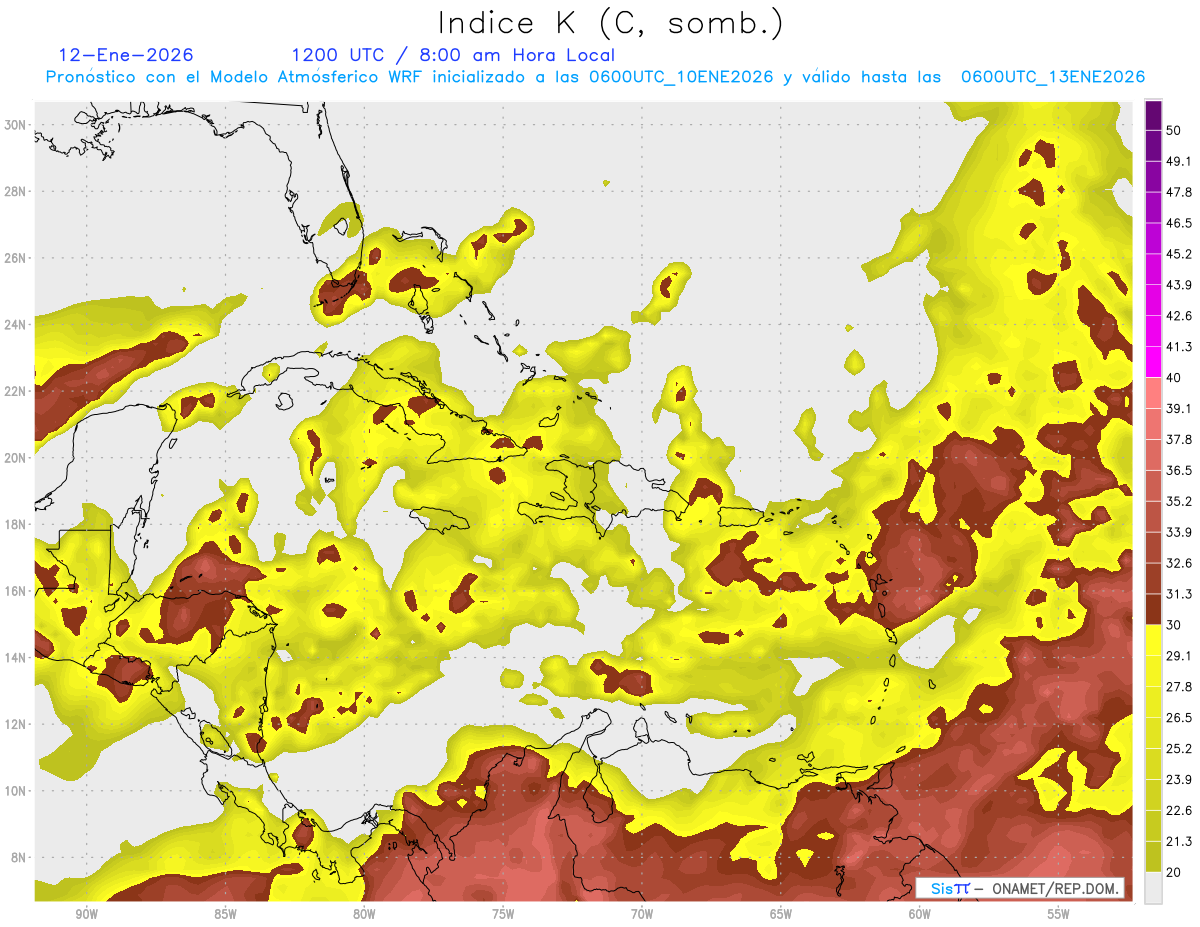Click the dark brown swatch between 30 and 31.3
This screenshot has height=927, width=1200.
point(1153,609)
